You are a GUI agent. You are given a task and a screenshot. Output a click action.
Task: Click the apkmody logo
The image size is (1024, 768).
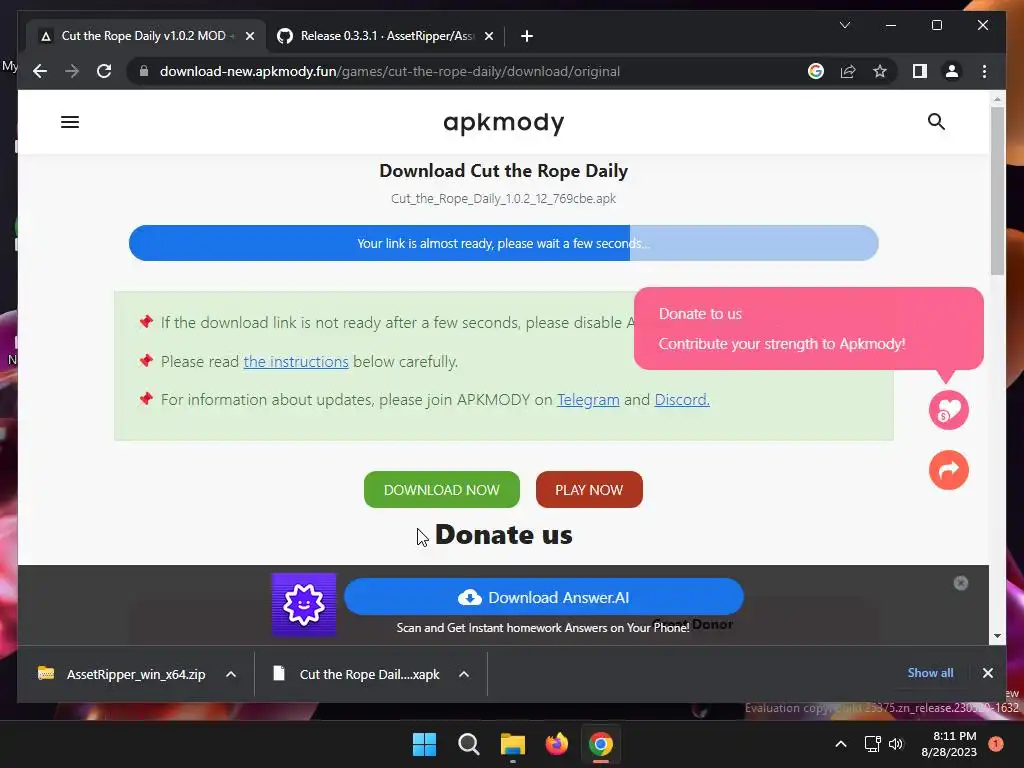[x=504, y=123]
